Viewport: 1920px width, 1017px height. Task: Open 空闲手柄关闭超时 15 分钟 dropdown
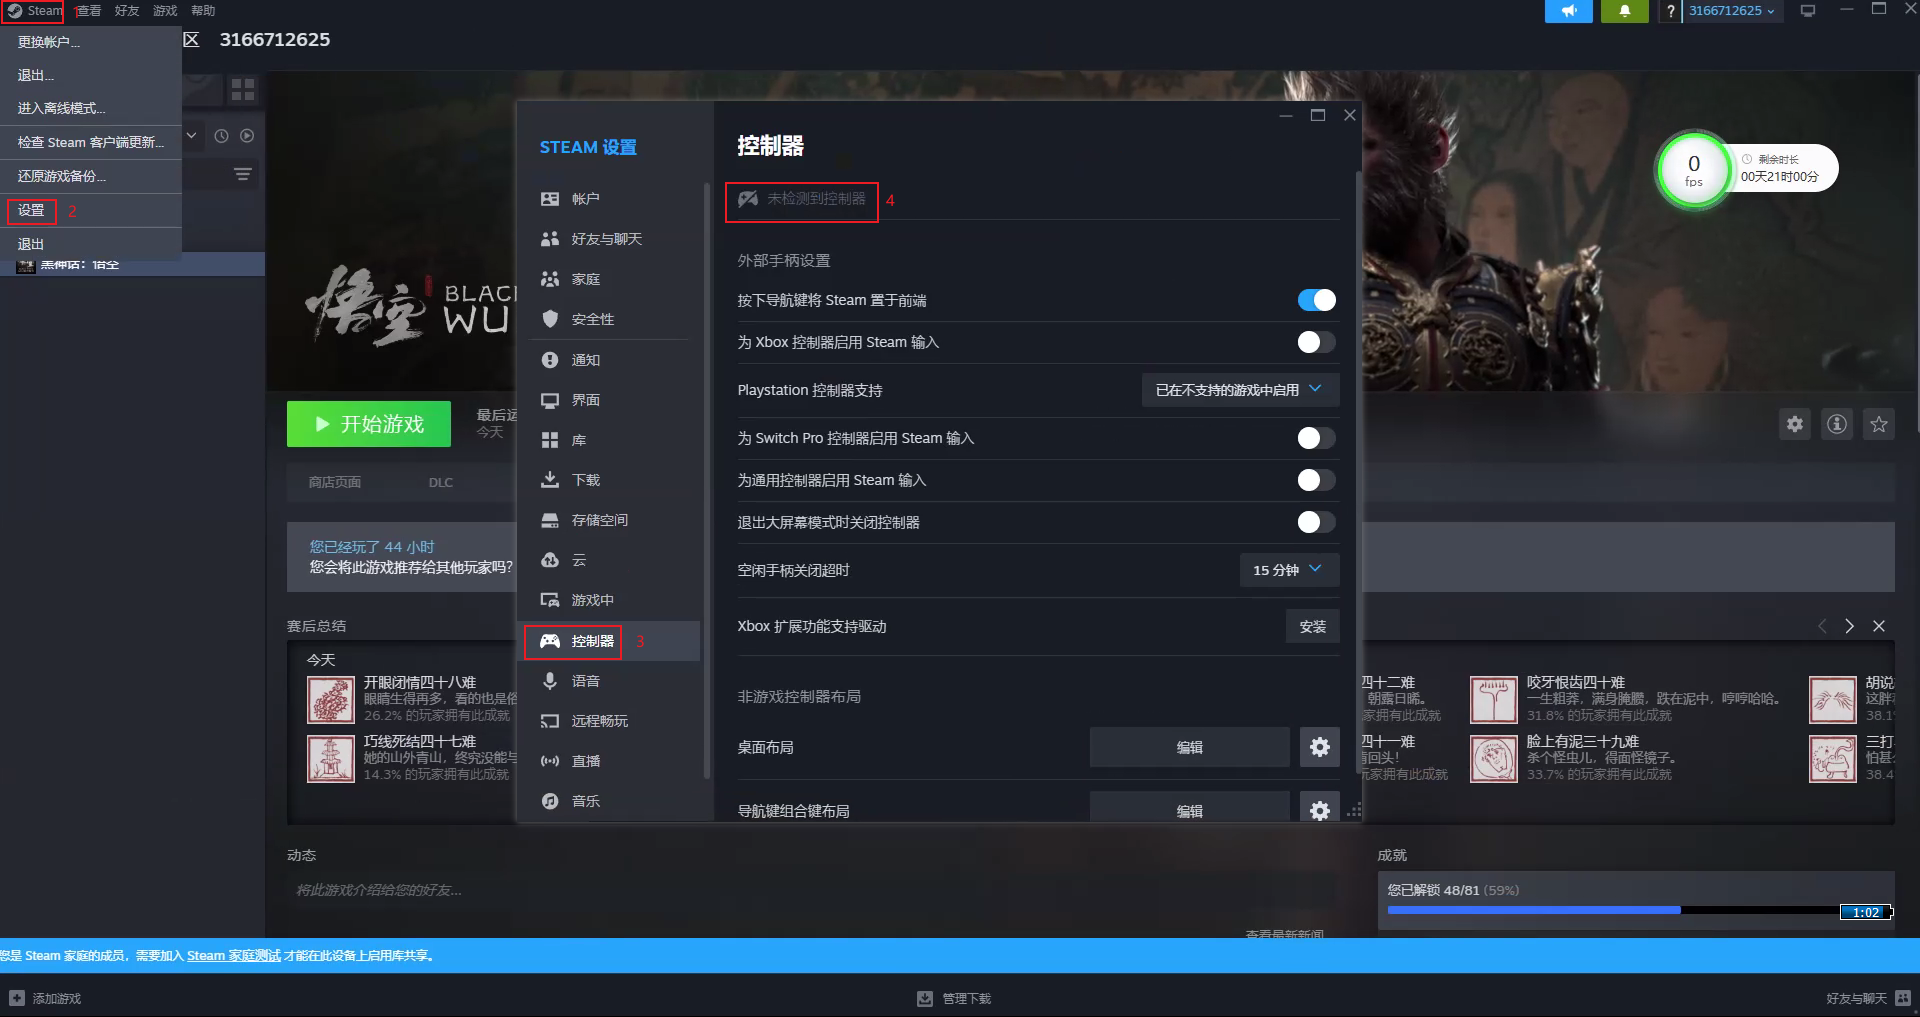coord(1289,570)
